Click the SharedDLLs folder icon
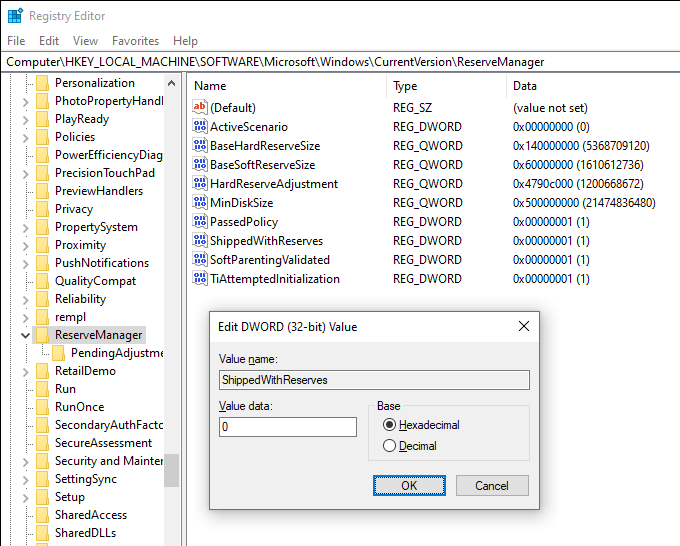The height and width of the screenshot is (546, 680). 42,533
